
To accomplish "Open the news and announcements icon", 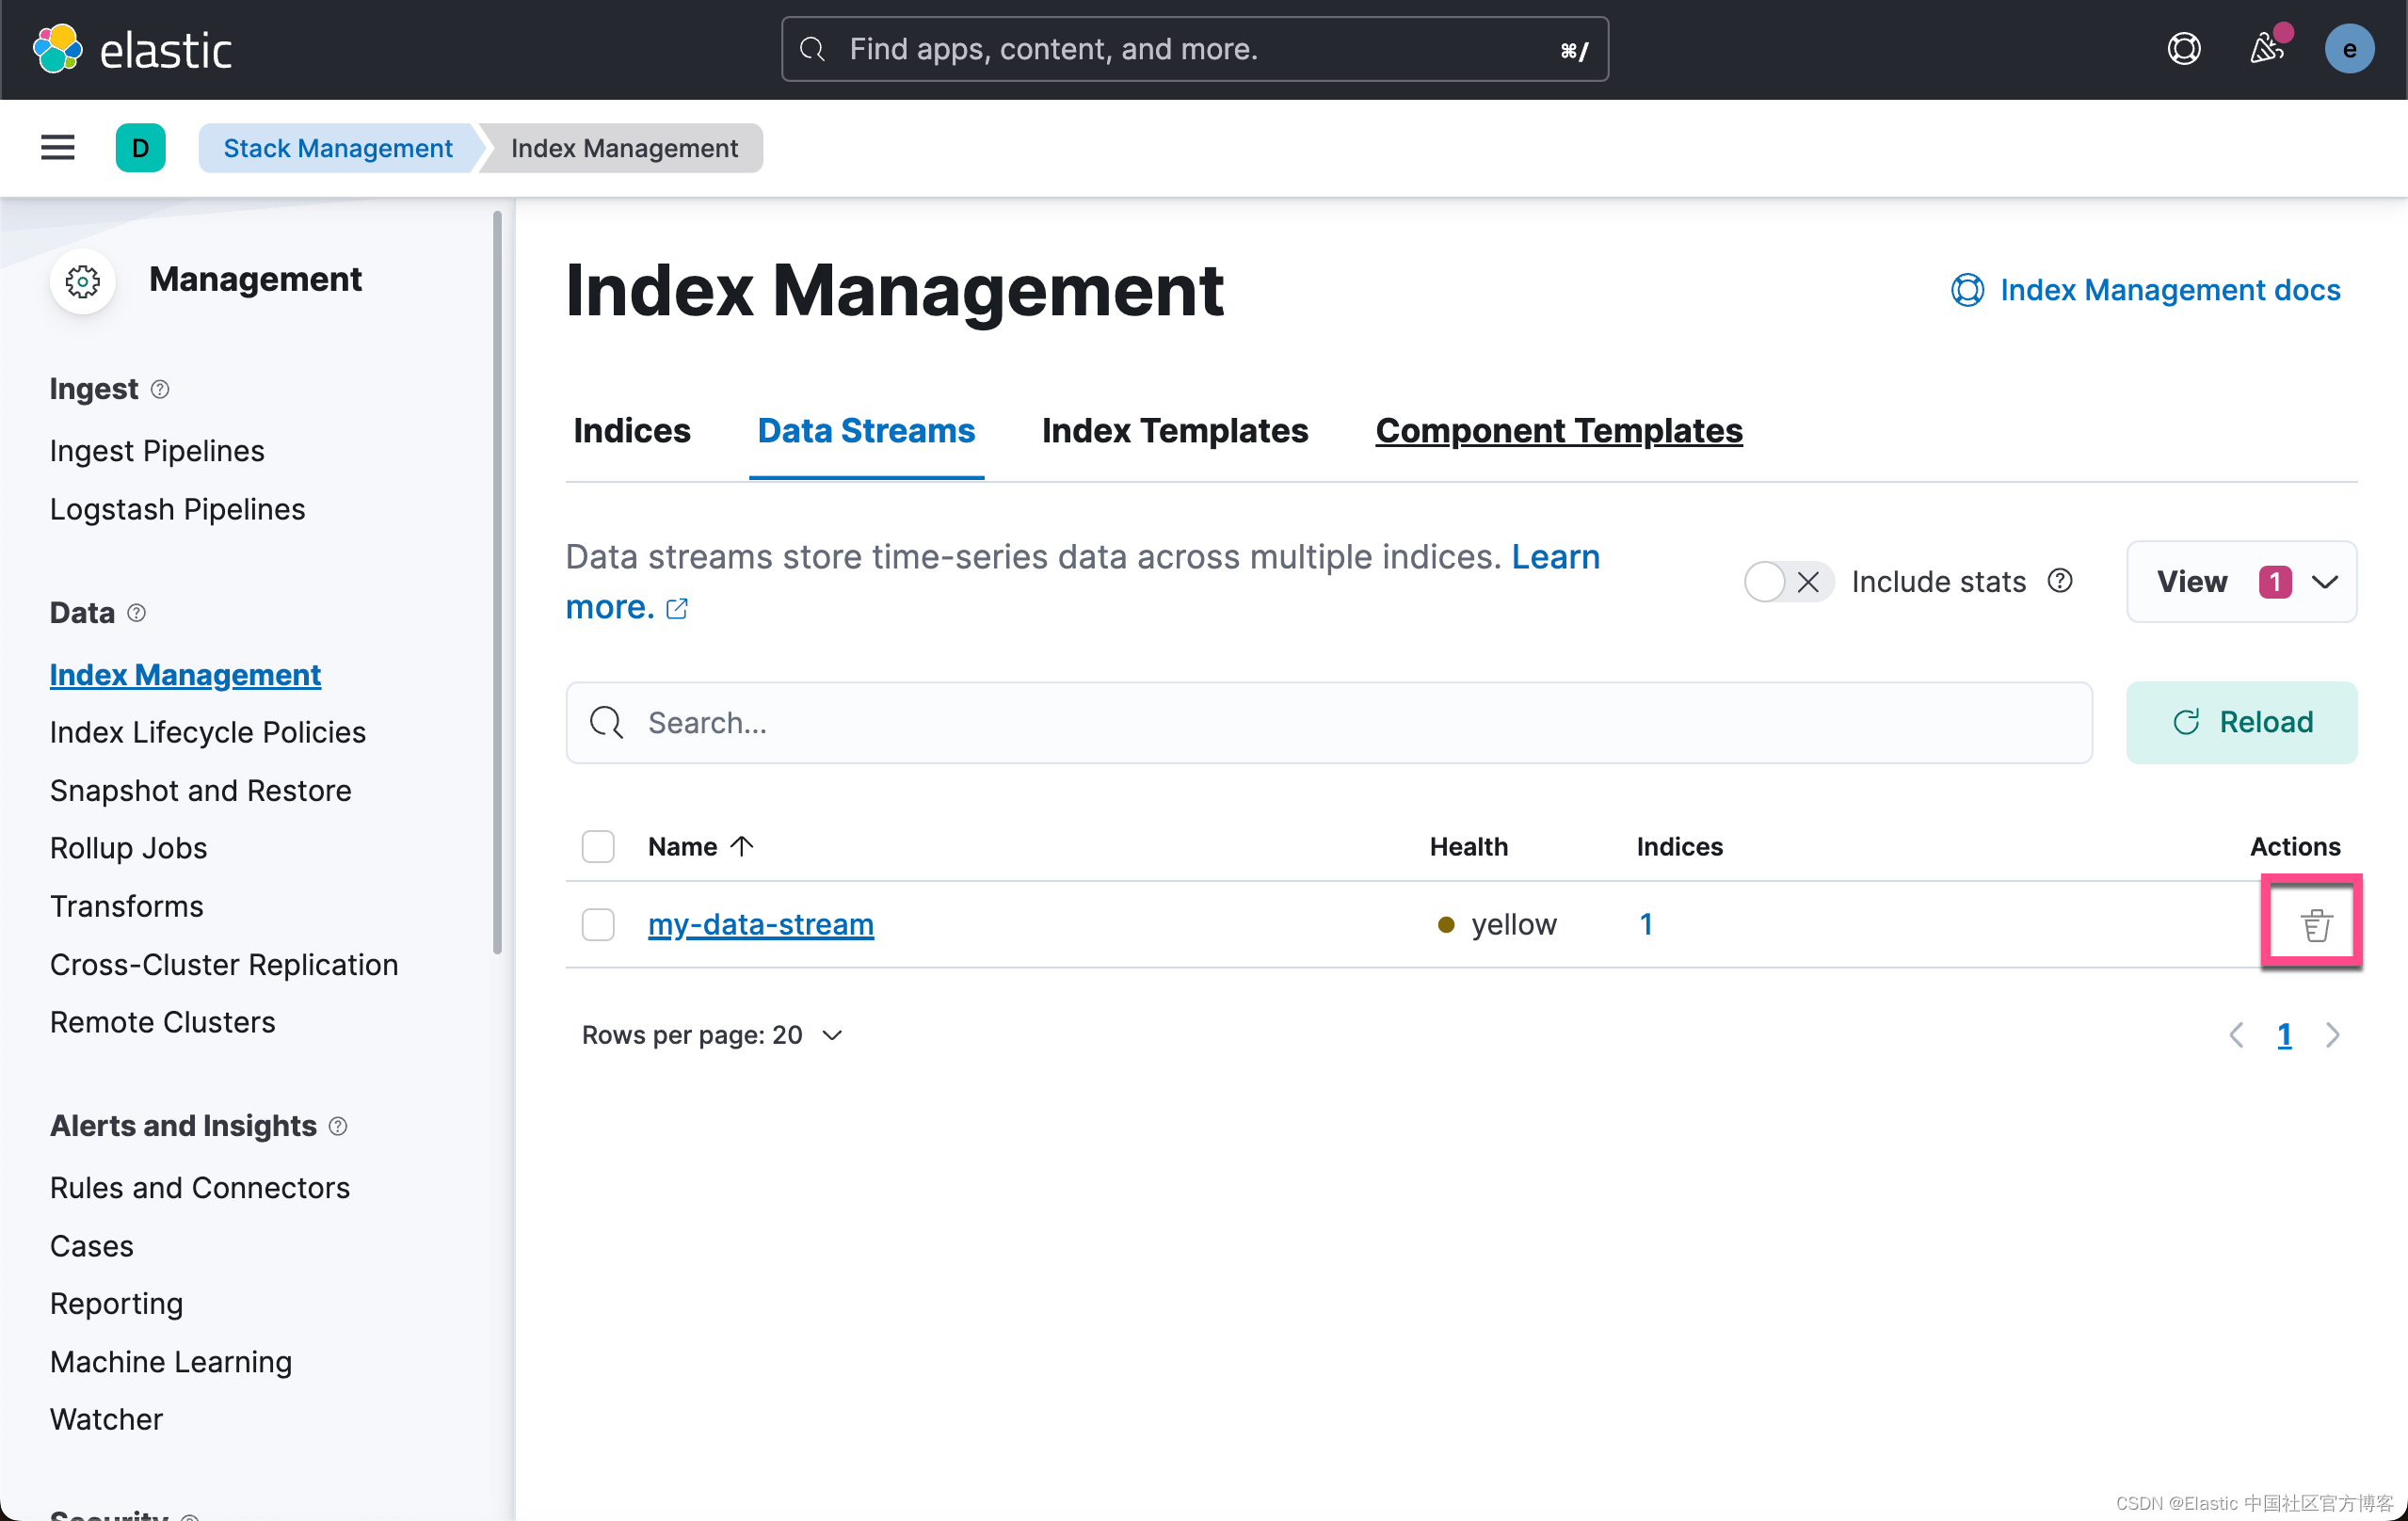I will pos(2267,48).
